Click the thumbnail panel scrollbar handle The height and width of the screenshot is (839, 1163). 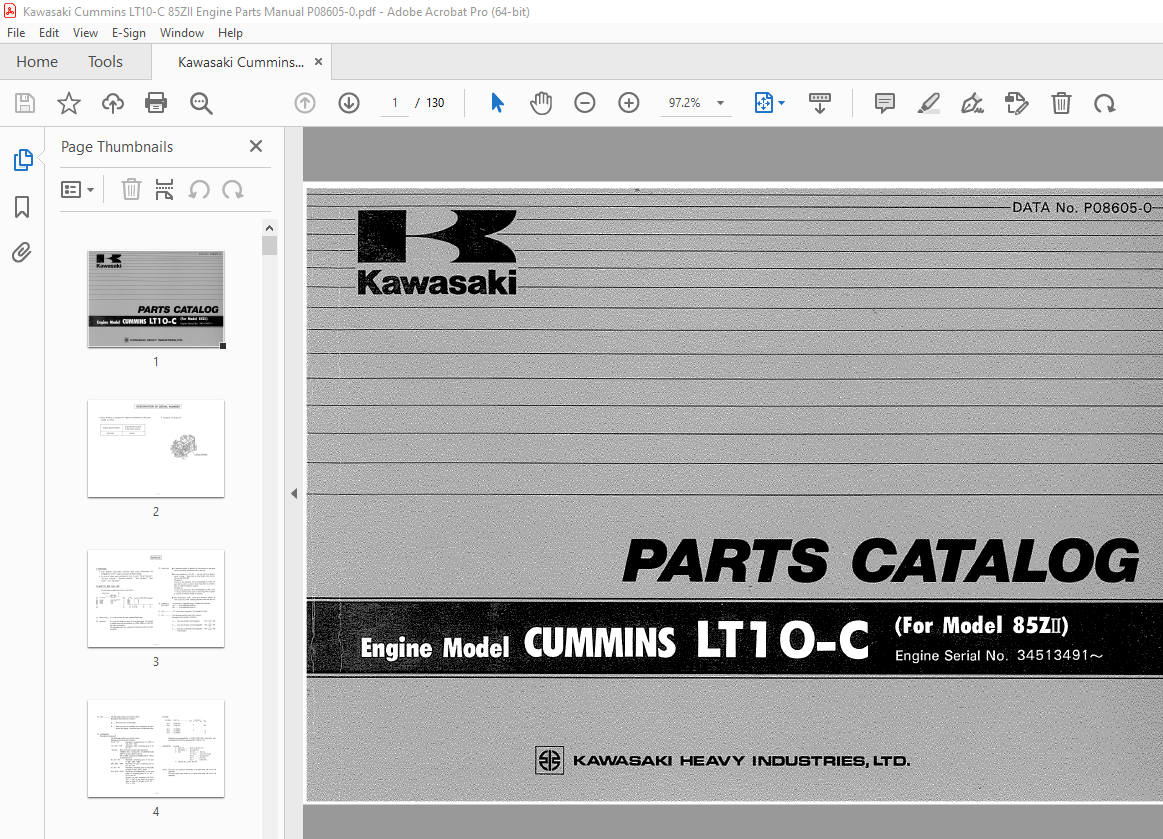269,246
